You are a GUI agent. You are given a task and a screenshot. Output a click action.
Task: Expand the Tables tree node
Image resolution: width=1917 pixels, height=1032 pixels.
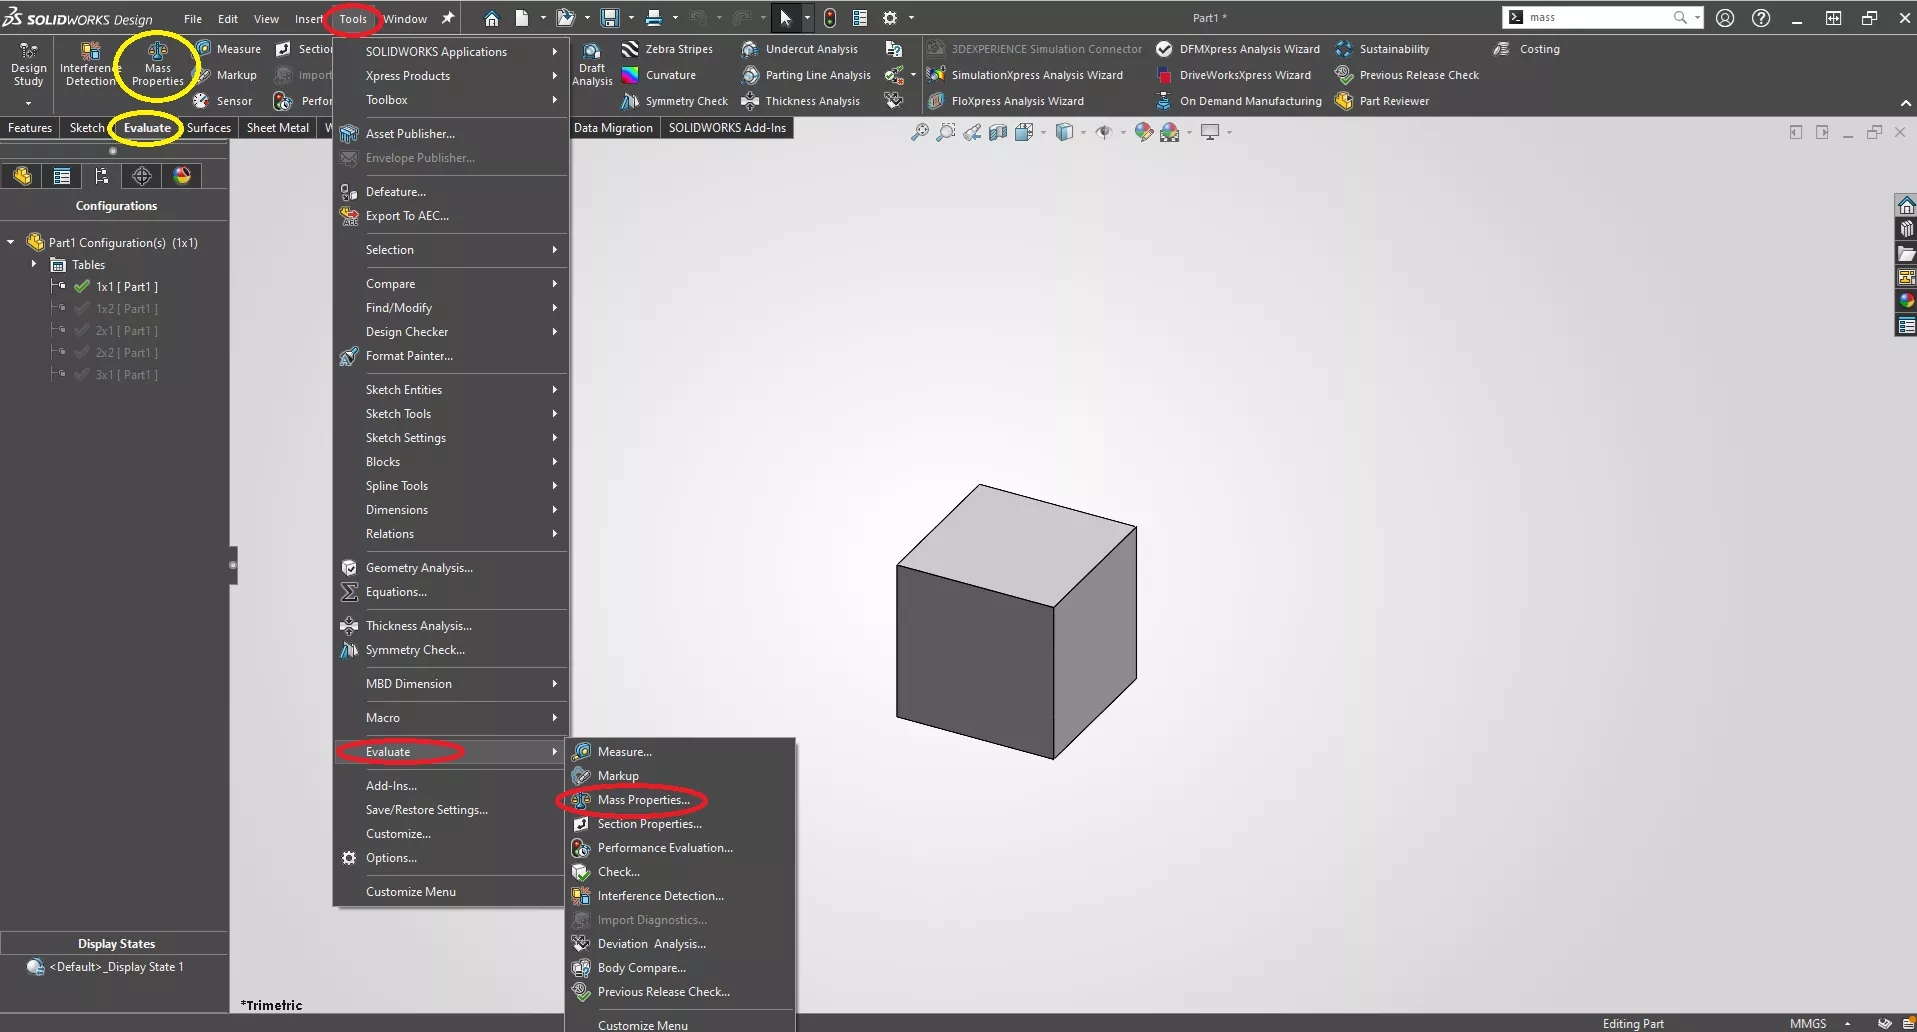coord(34,264)
